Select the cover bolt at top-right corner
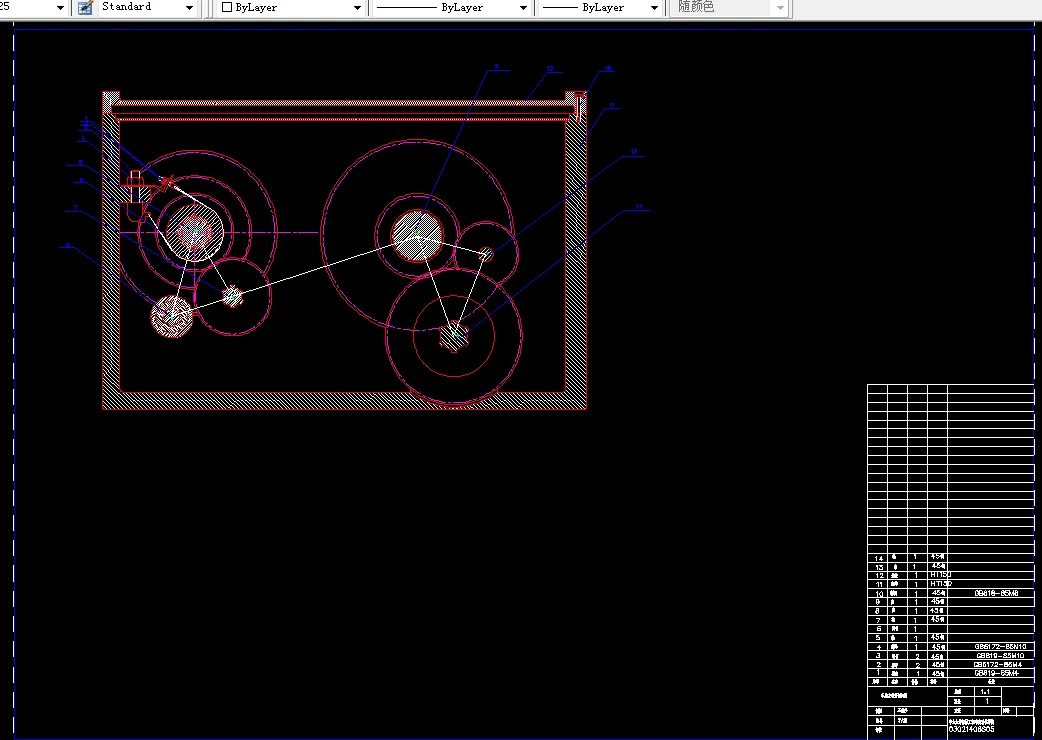This screenshot has width=1042, height=740. pos(579,106)
